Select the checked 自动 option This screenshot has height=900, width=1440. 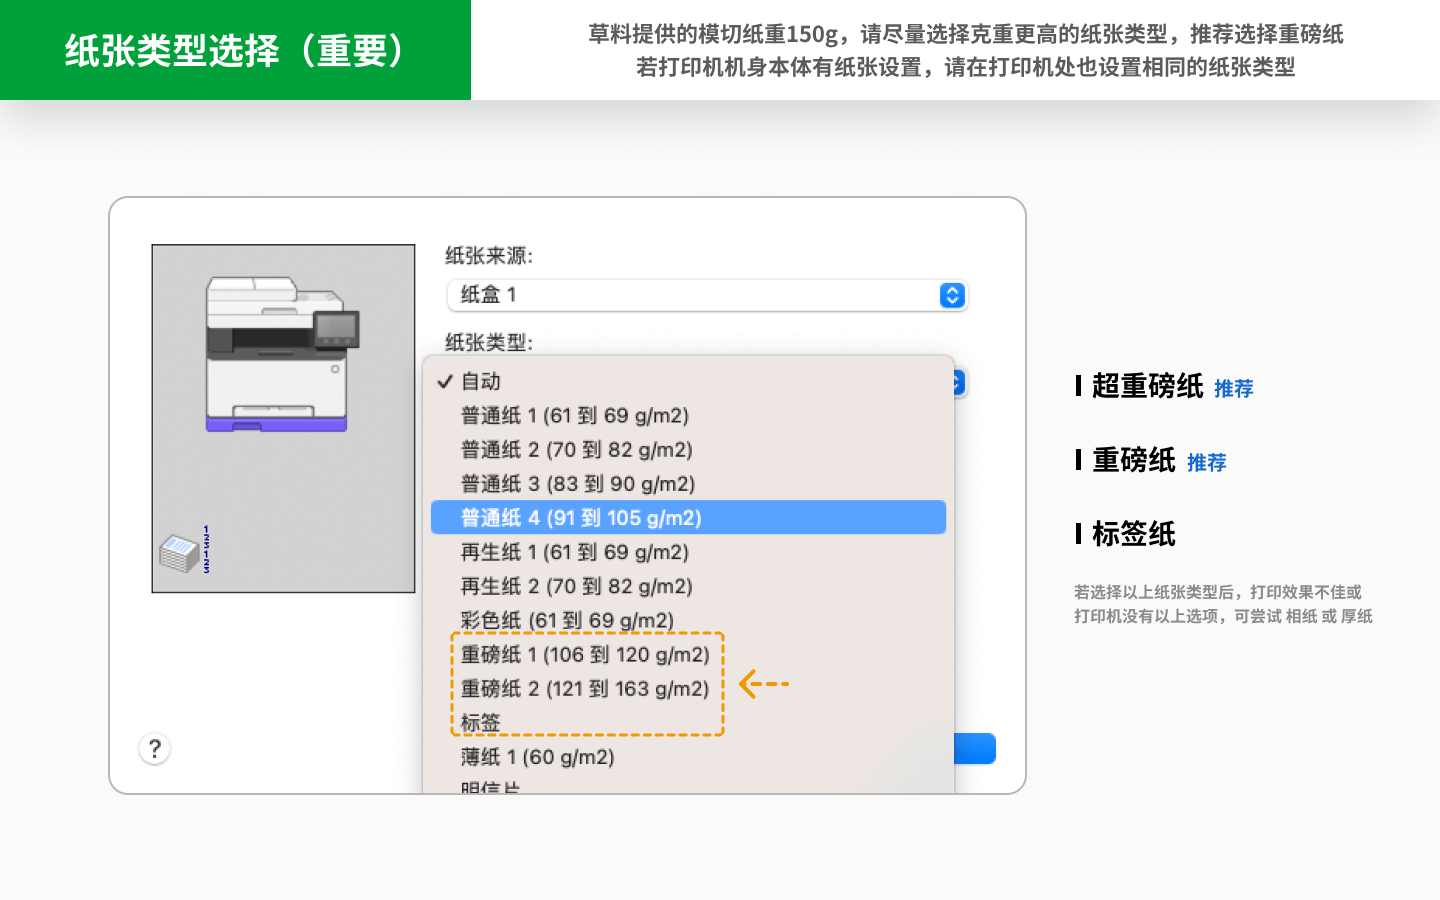(481, 382)
